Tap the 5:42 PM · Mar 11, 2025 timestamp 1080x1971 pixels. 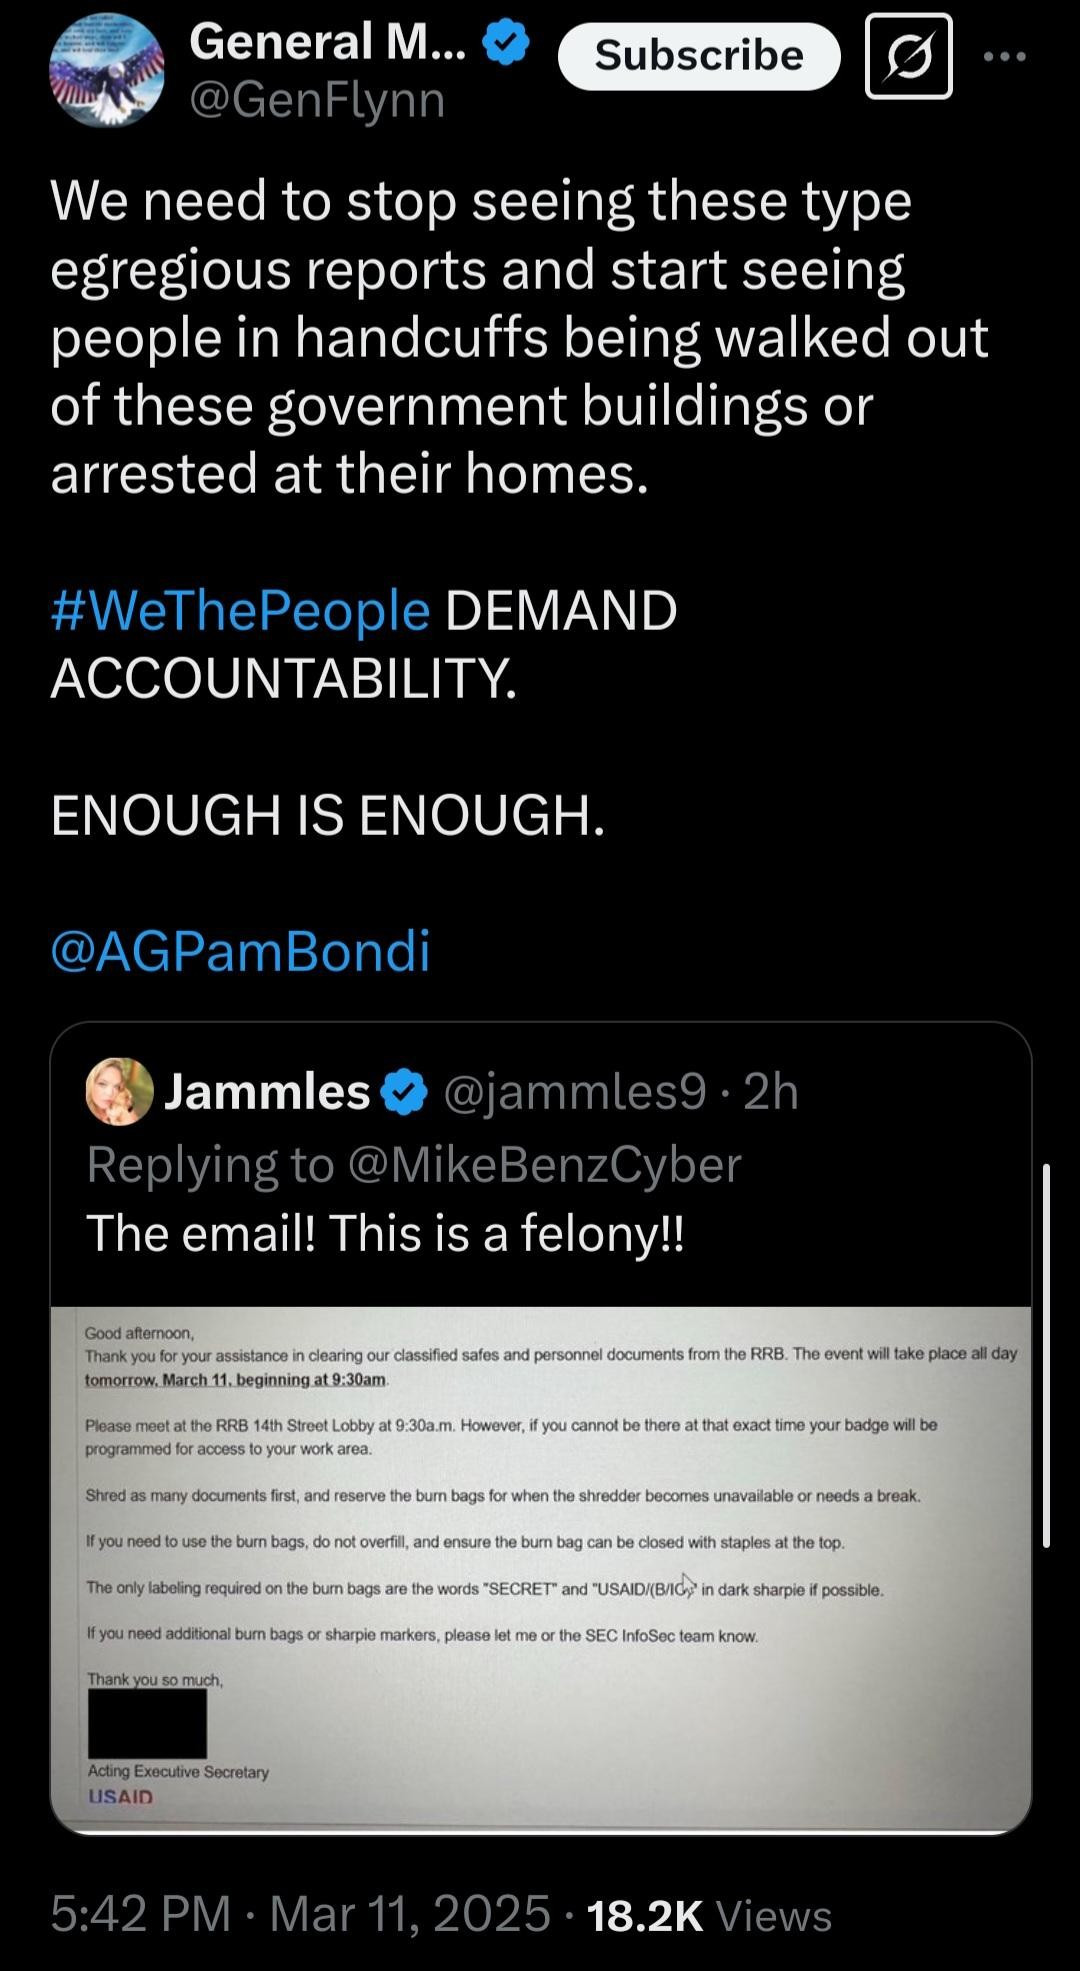300,1913
